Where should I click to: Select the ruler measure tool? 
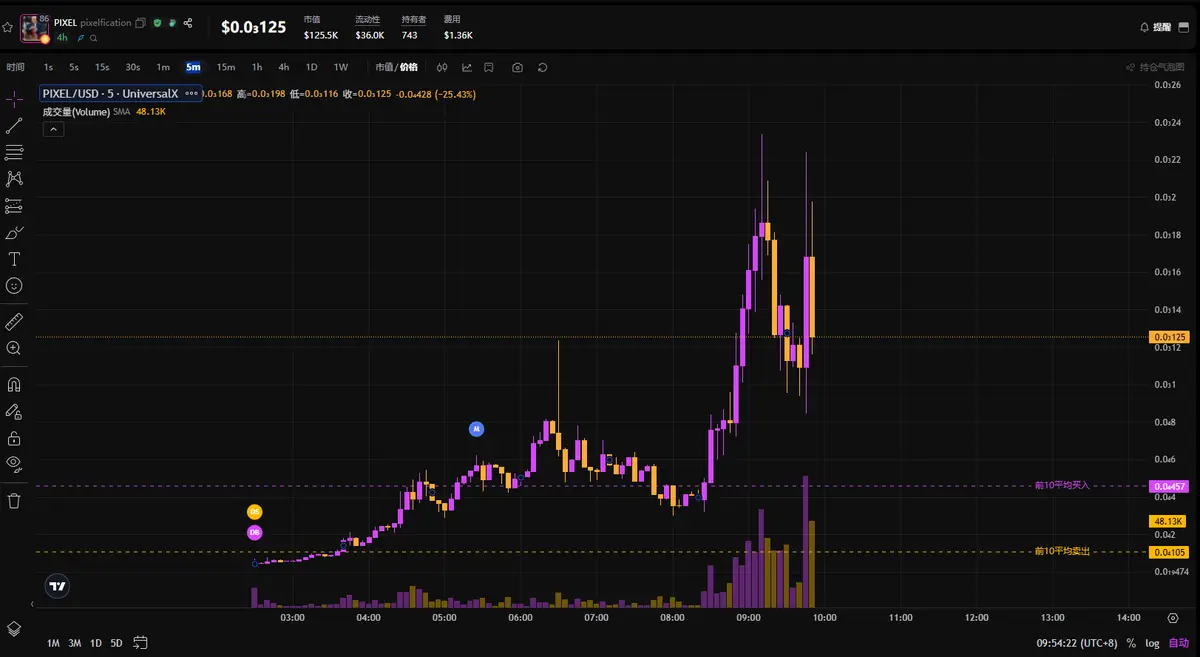coord(14,321)
